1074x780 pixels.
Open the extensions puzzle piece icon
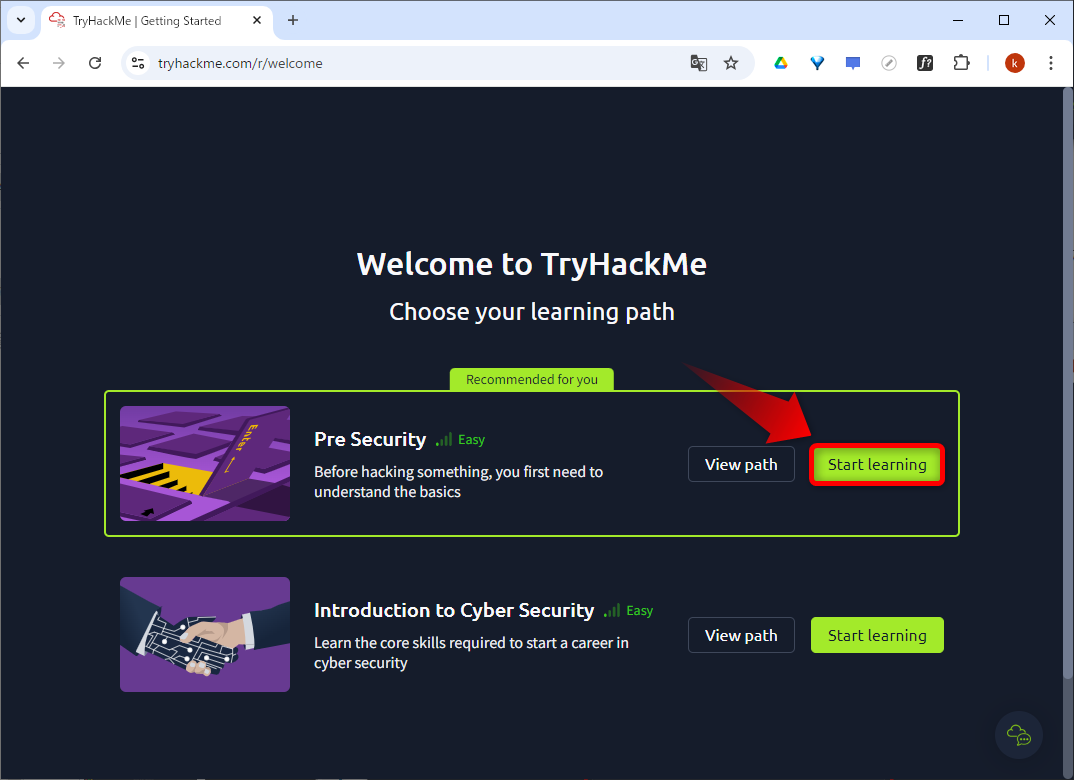point(961,62)
